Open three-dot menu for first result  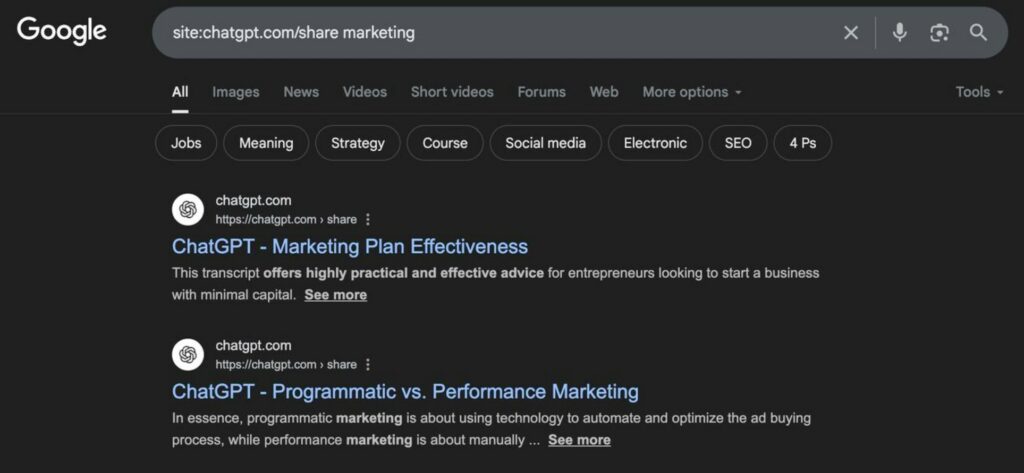coord(368,219)
